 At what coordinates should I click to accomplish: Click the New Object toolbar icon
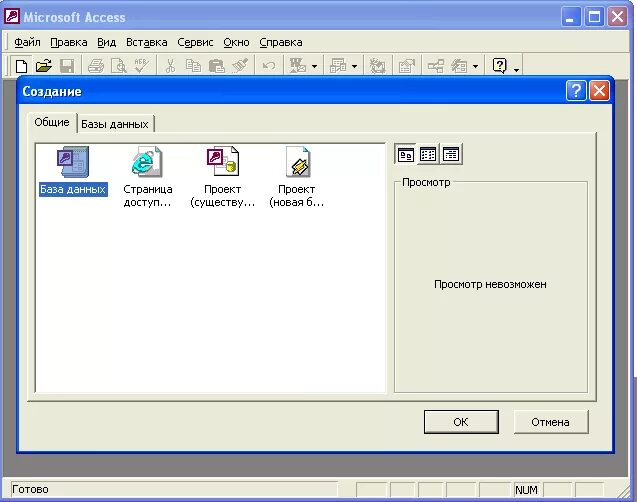tap(459, 65)
